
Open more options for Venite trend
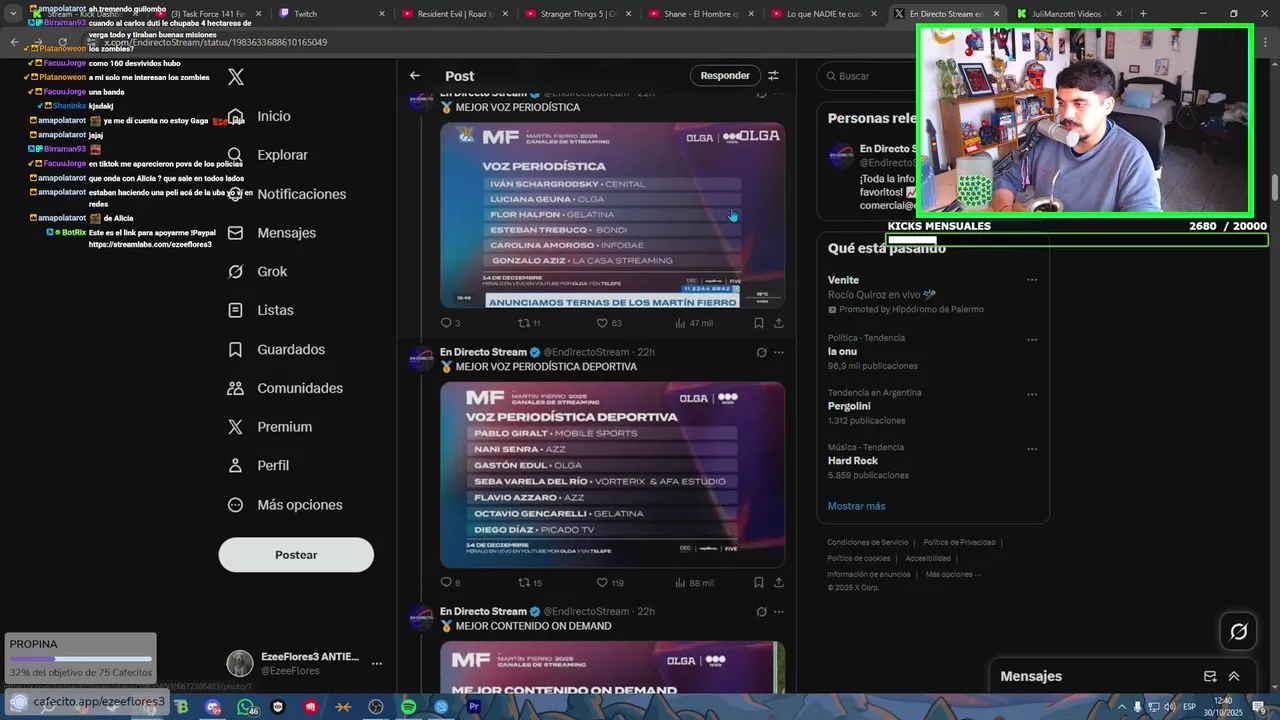click(1032, 280)
